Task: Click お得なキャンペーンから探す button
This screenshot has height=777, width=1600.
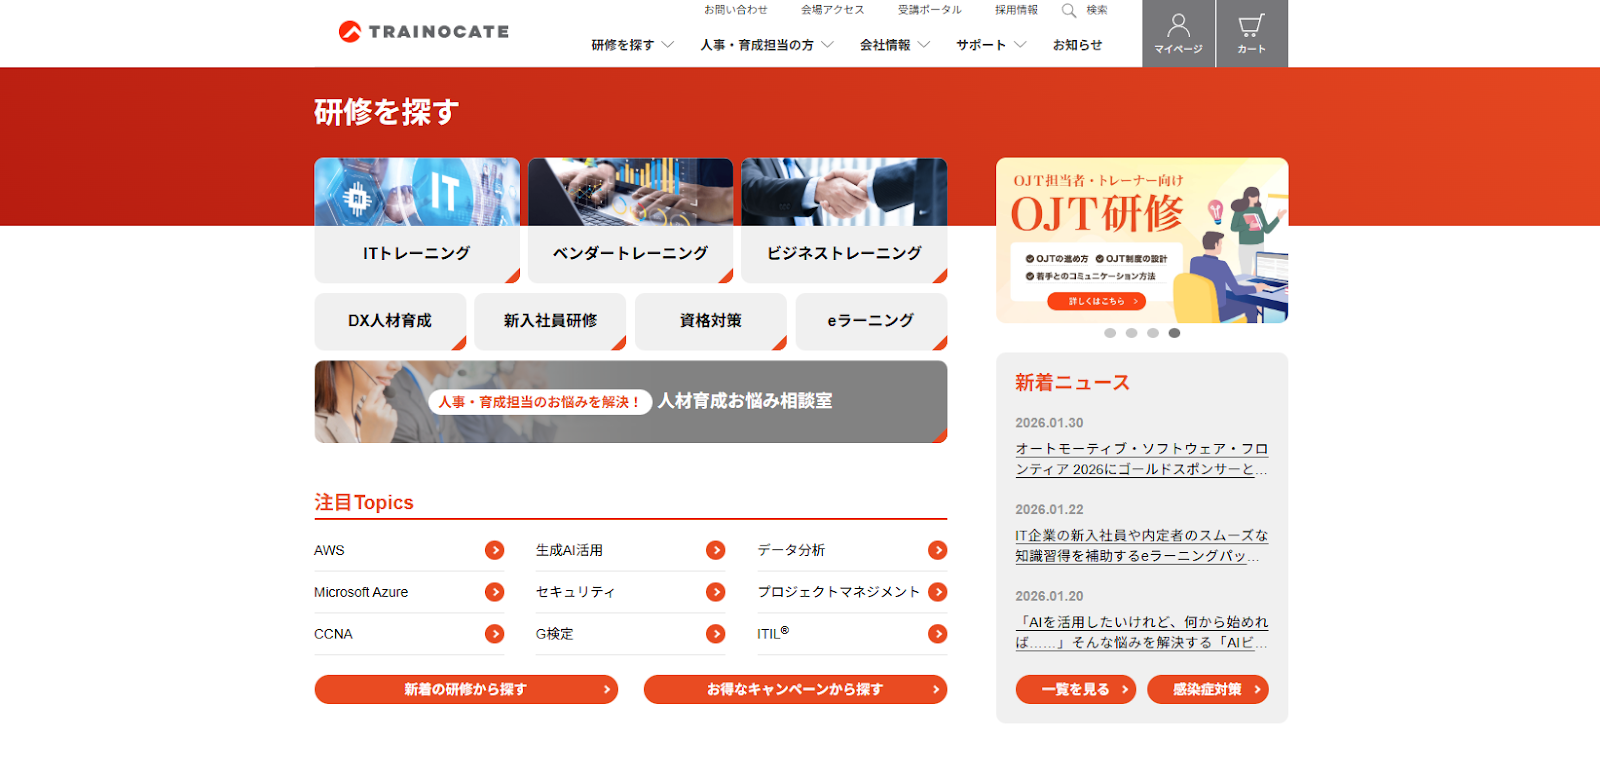Action: click(795, 689)
